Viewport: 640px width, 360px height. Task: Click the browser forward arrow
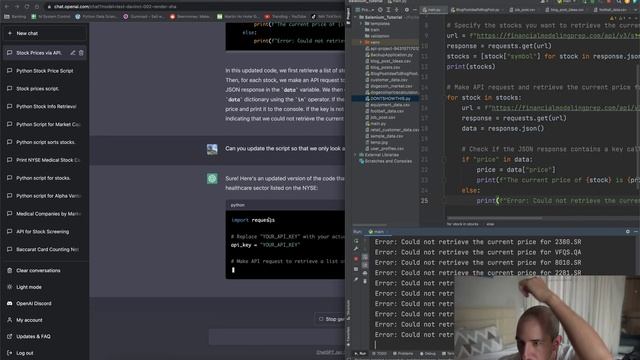click(17, 7)
